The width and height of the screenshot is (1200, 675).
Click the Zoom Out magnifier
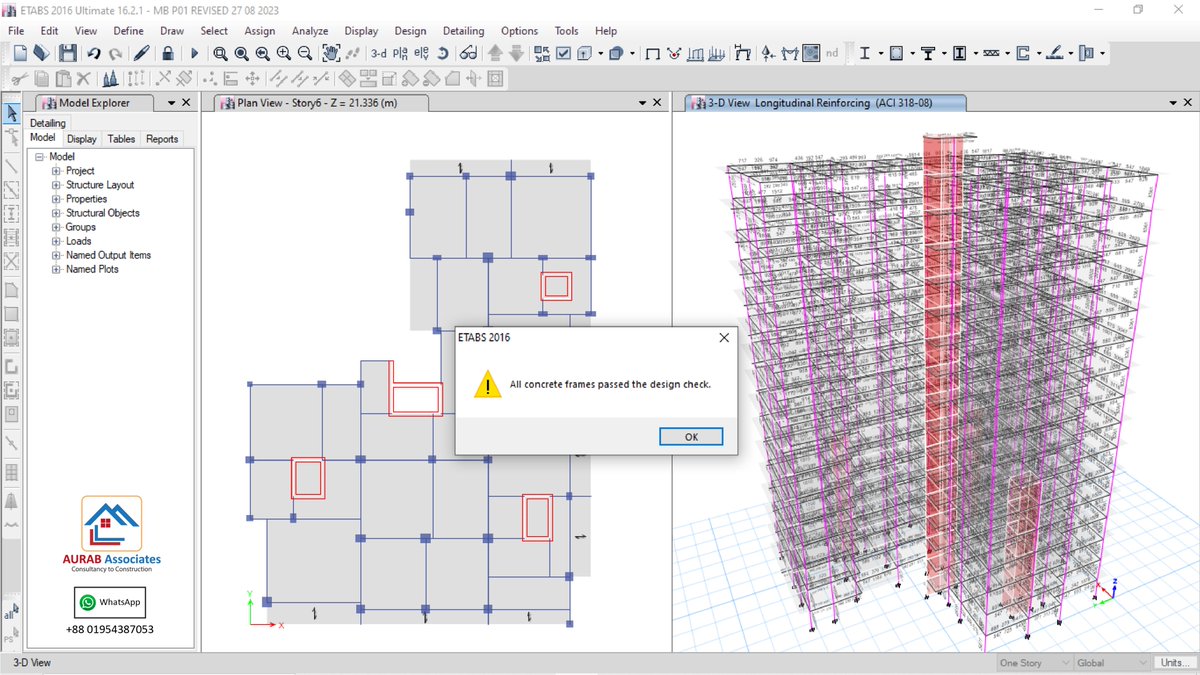[x=305, y=53]
